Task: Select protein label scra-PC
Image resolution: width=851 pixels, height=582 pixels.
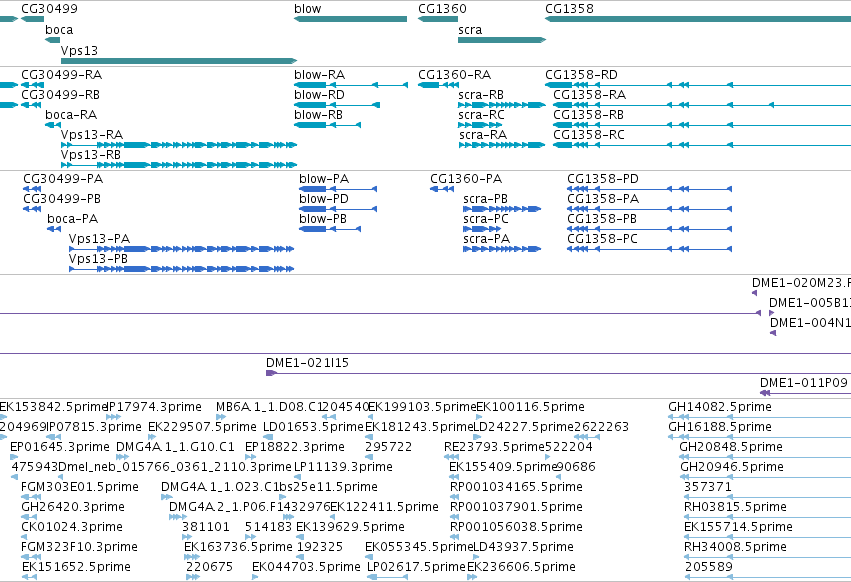Action: pos(486,219)
